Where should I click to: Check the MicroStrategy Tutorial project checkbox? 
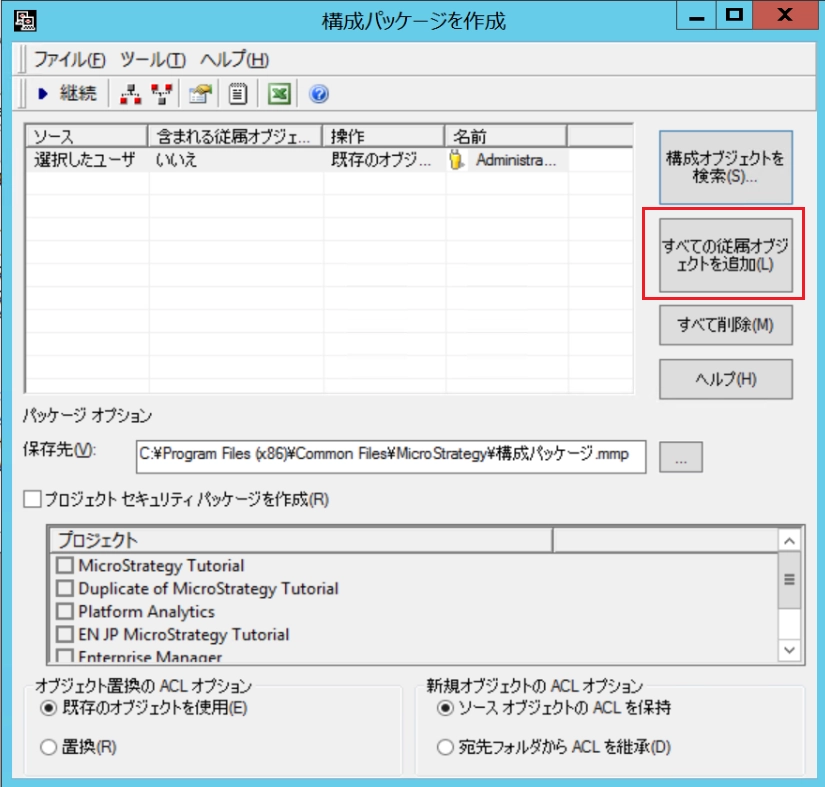pyautogui.click(x=65, y=566)
